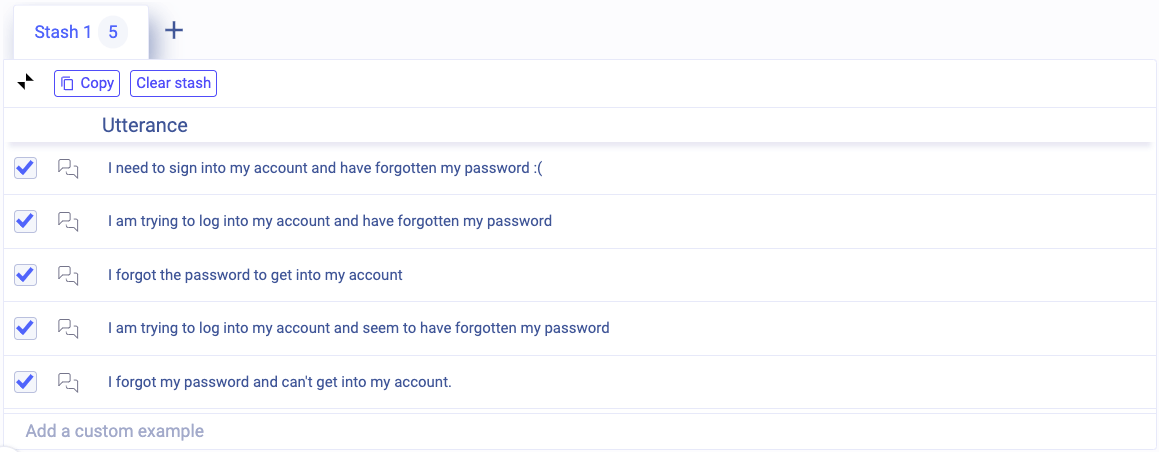This screenshot has width=1159, height=452.
Task: Open conversation icon for 'trying to log into my account and have forgotten'
Action: coord(68,221)
